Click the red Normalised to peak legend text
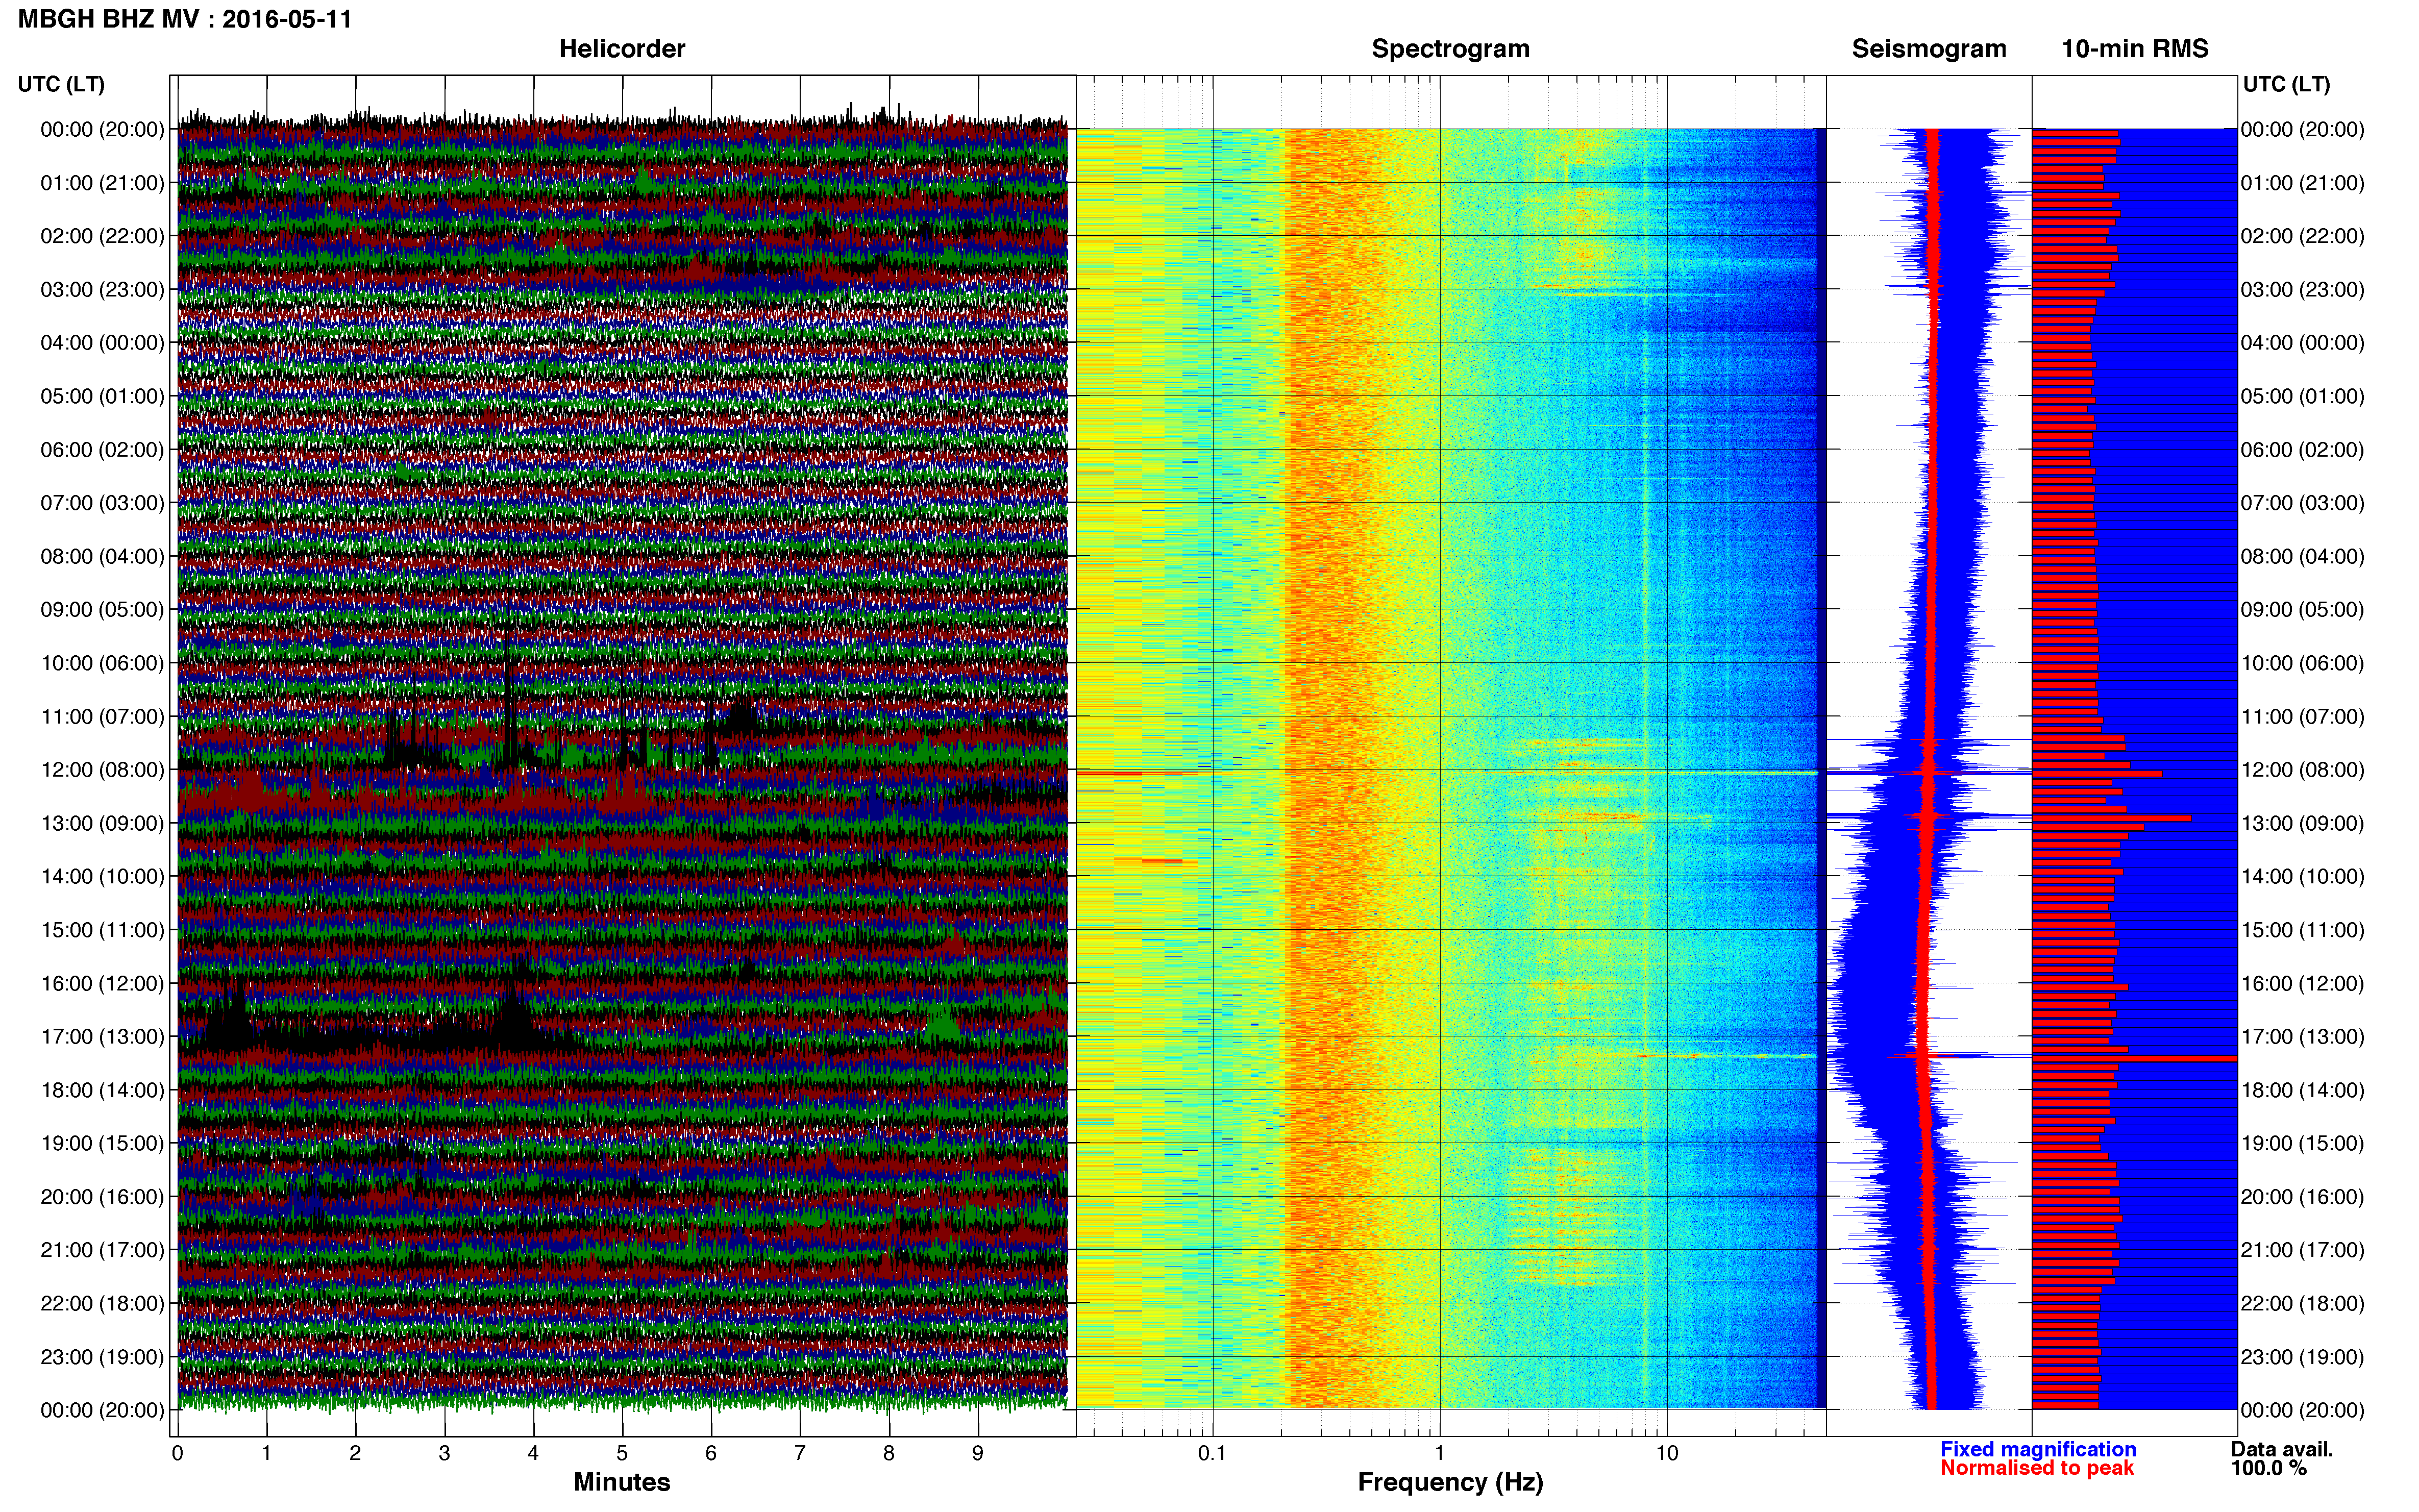This screenshot has width=2419, height=1512. tap(2037, 1468)
